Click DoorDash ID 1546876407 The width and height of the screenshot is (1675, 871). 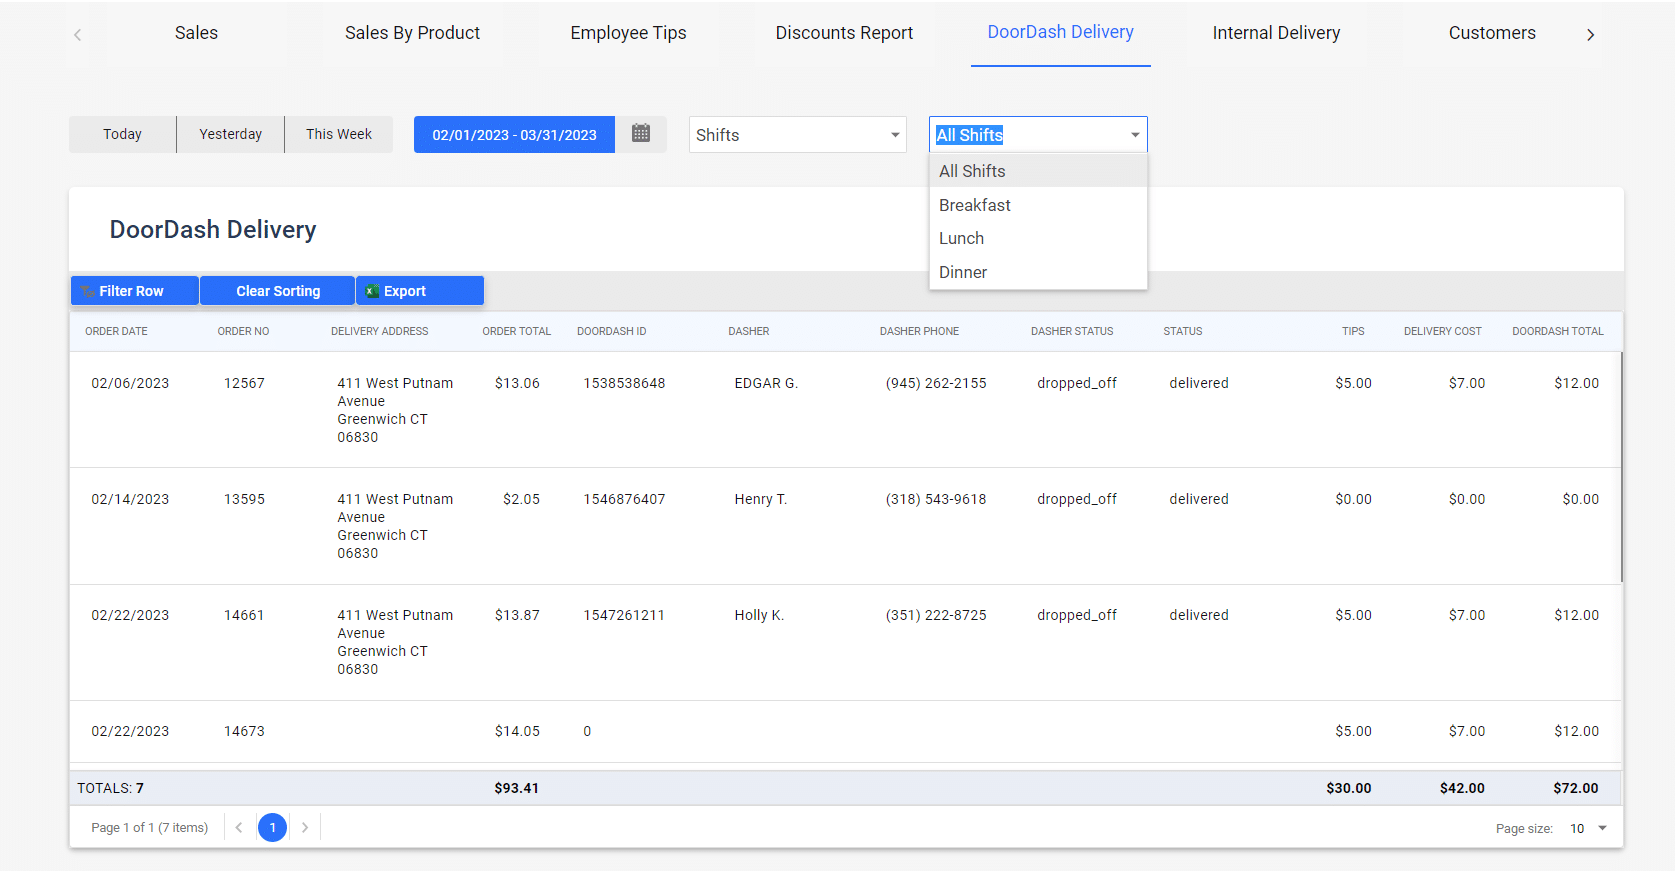coord(624,499)
